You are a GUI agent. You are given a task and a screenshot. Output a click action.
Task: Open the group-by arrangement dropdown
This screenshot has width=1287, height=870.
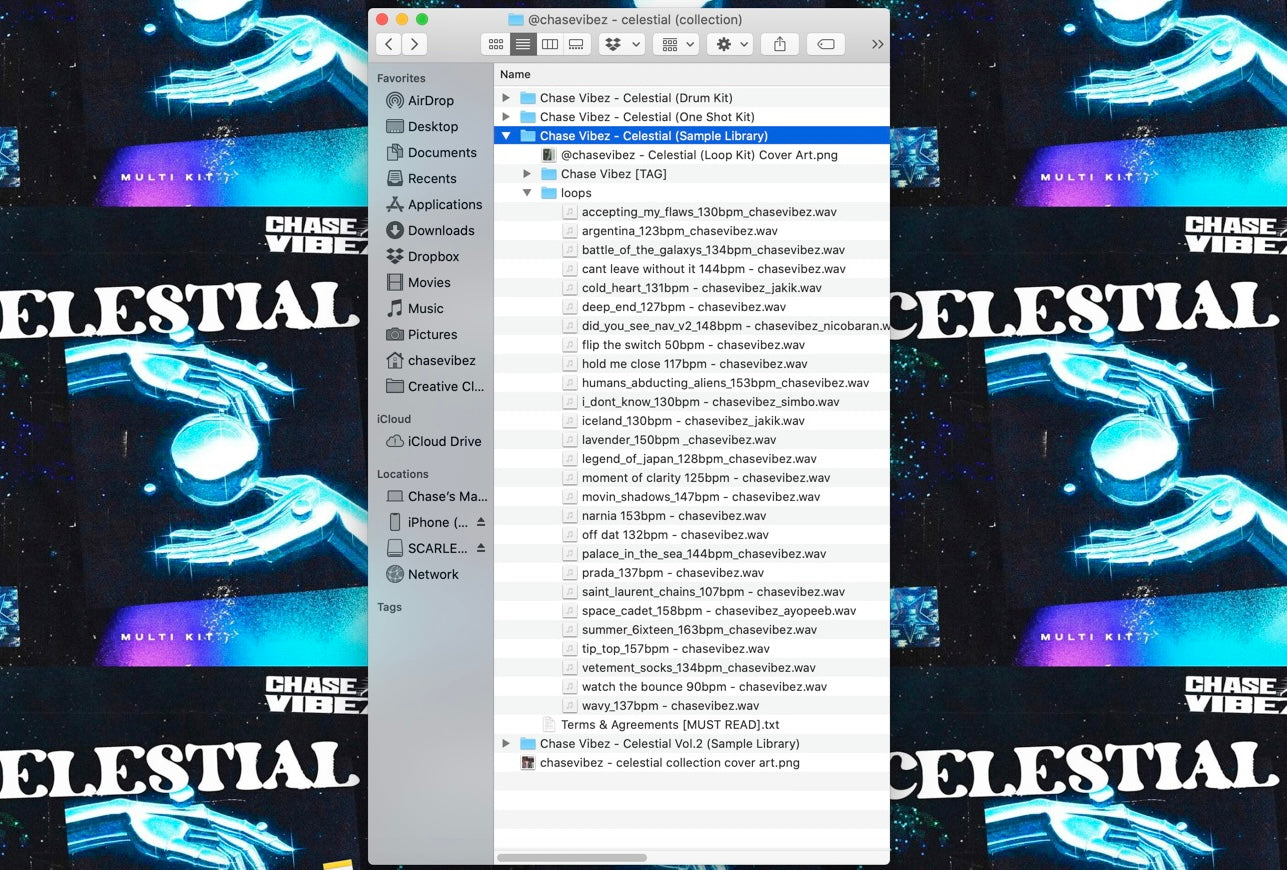pyautogui.click(x=675, y=44)
